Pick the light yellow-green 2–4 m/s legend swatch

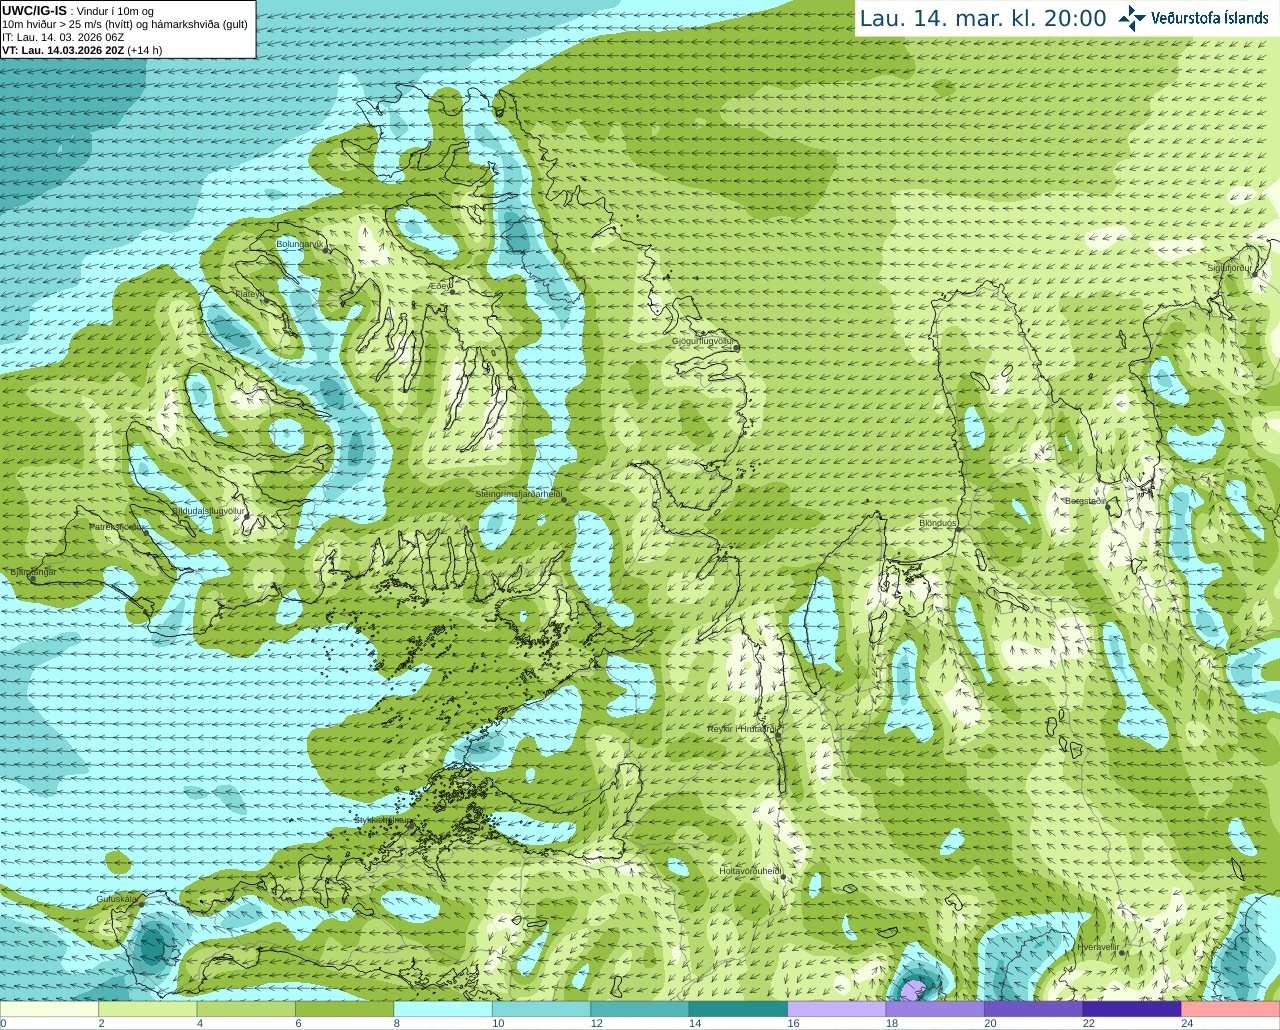(x=149, y=1009)
